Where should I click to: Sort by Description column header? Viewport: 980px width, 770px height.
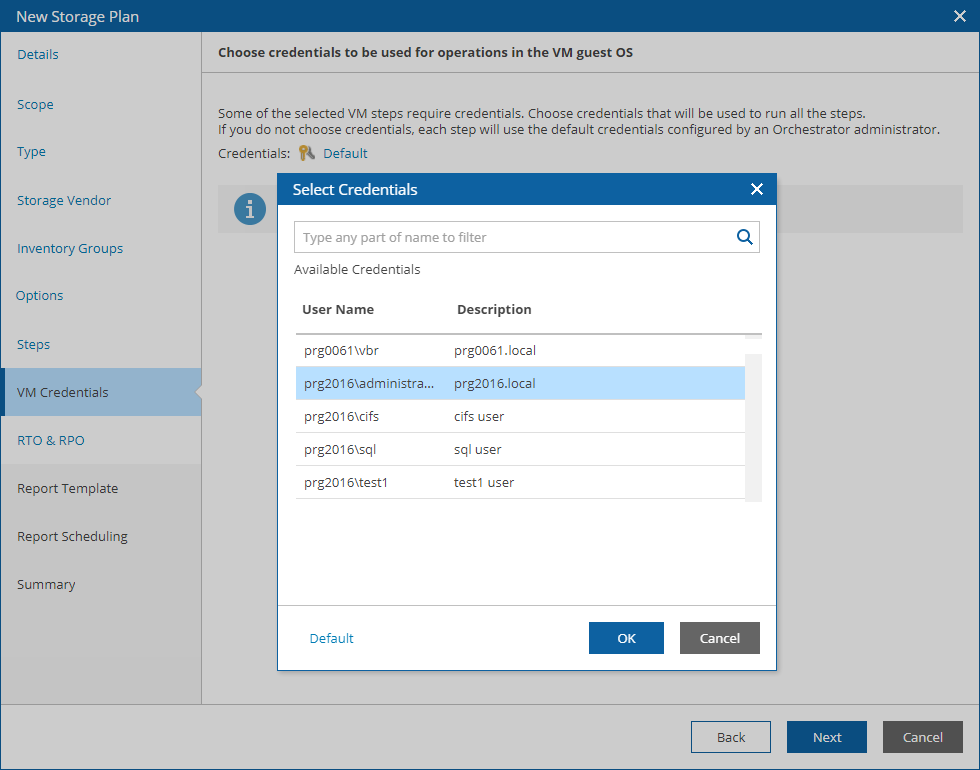click(494, 309)
